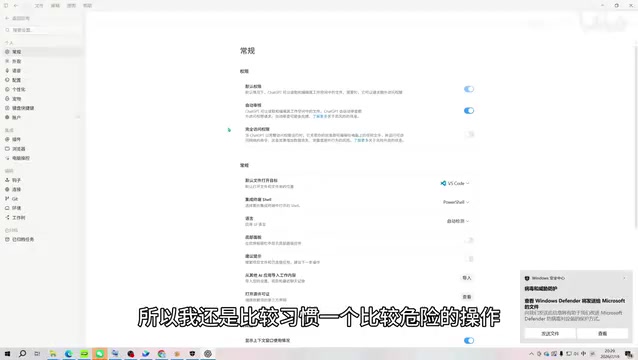Open 键盘快捷键 settings

click(23, 108)
